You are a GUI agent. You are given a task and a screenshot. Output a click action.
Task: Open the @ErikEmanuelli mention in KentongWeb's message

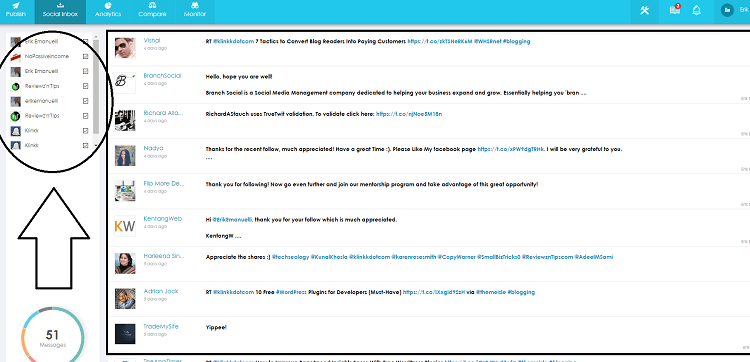click(x=232, y=220)
